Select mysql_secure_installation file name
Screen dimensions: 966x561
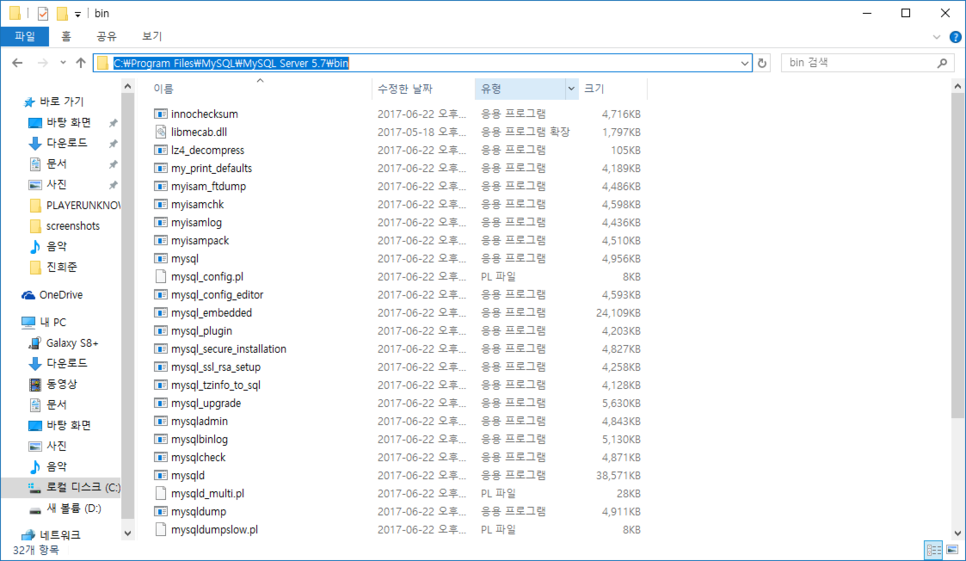pos(229,349)
